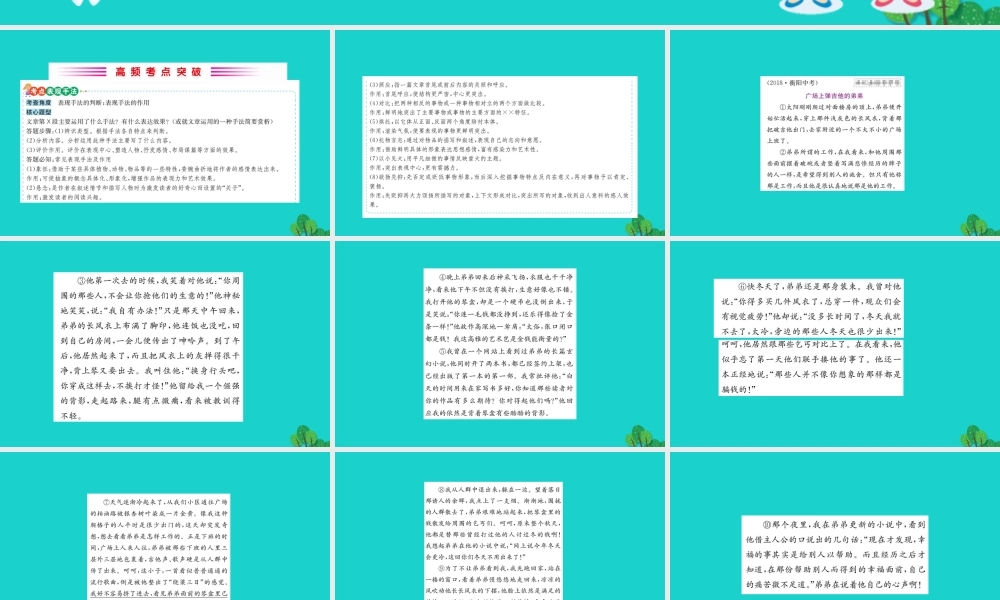Viewport: 1000px width, 600px height.
Task: Click the passage title 广场上弹吉他的弟弟
Action: pos(834,96)
